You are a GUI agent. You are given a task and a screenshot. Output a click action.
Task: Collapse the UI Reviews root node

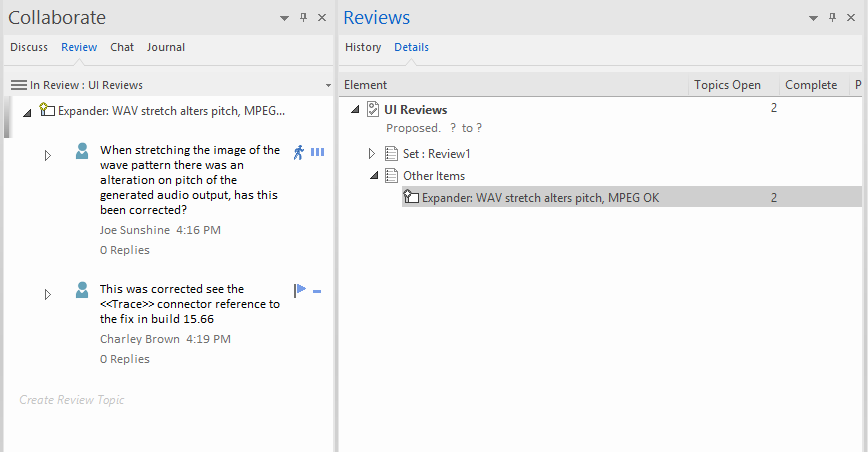coord(354,110)
